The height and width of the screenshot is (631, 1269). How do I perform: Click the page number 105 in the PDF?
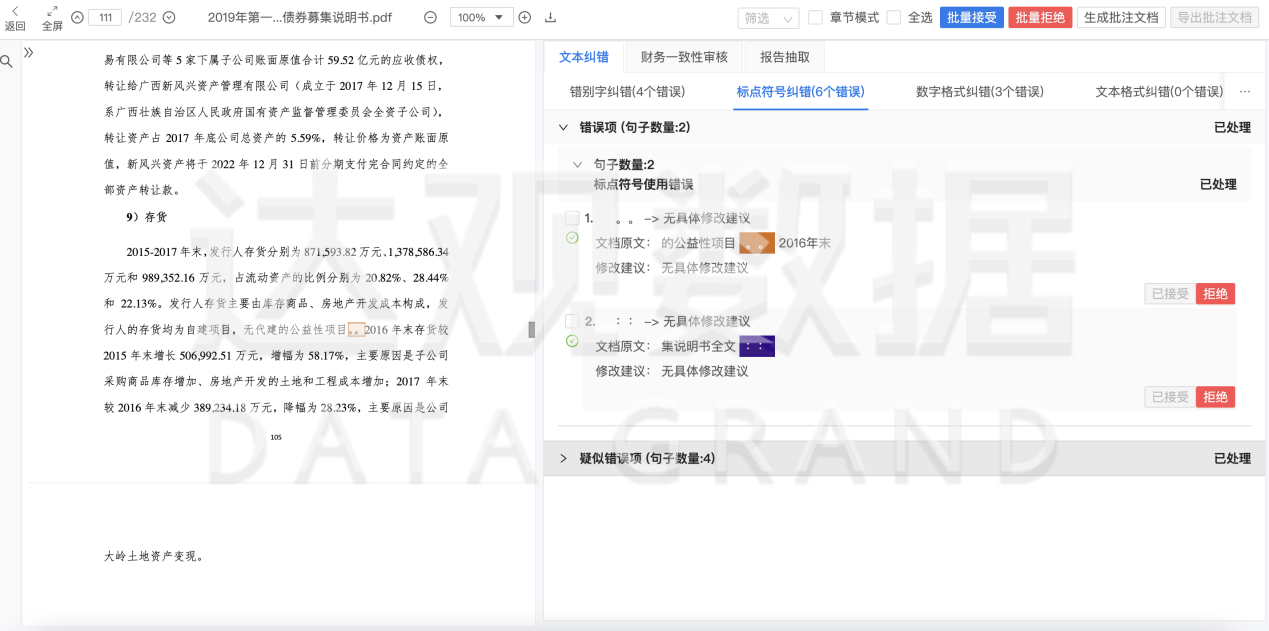[x=276, y=437]
